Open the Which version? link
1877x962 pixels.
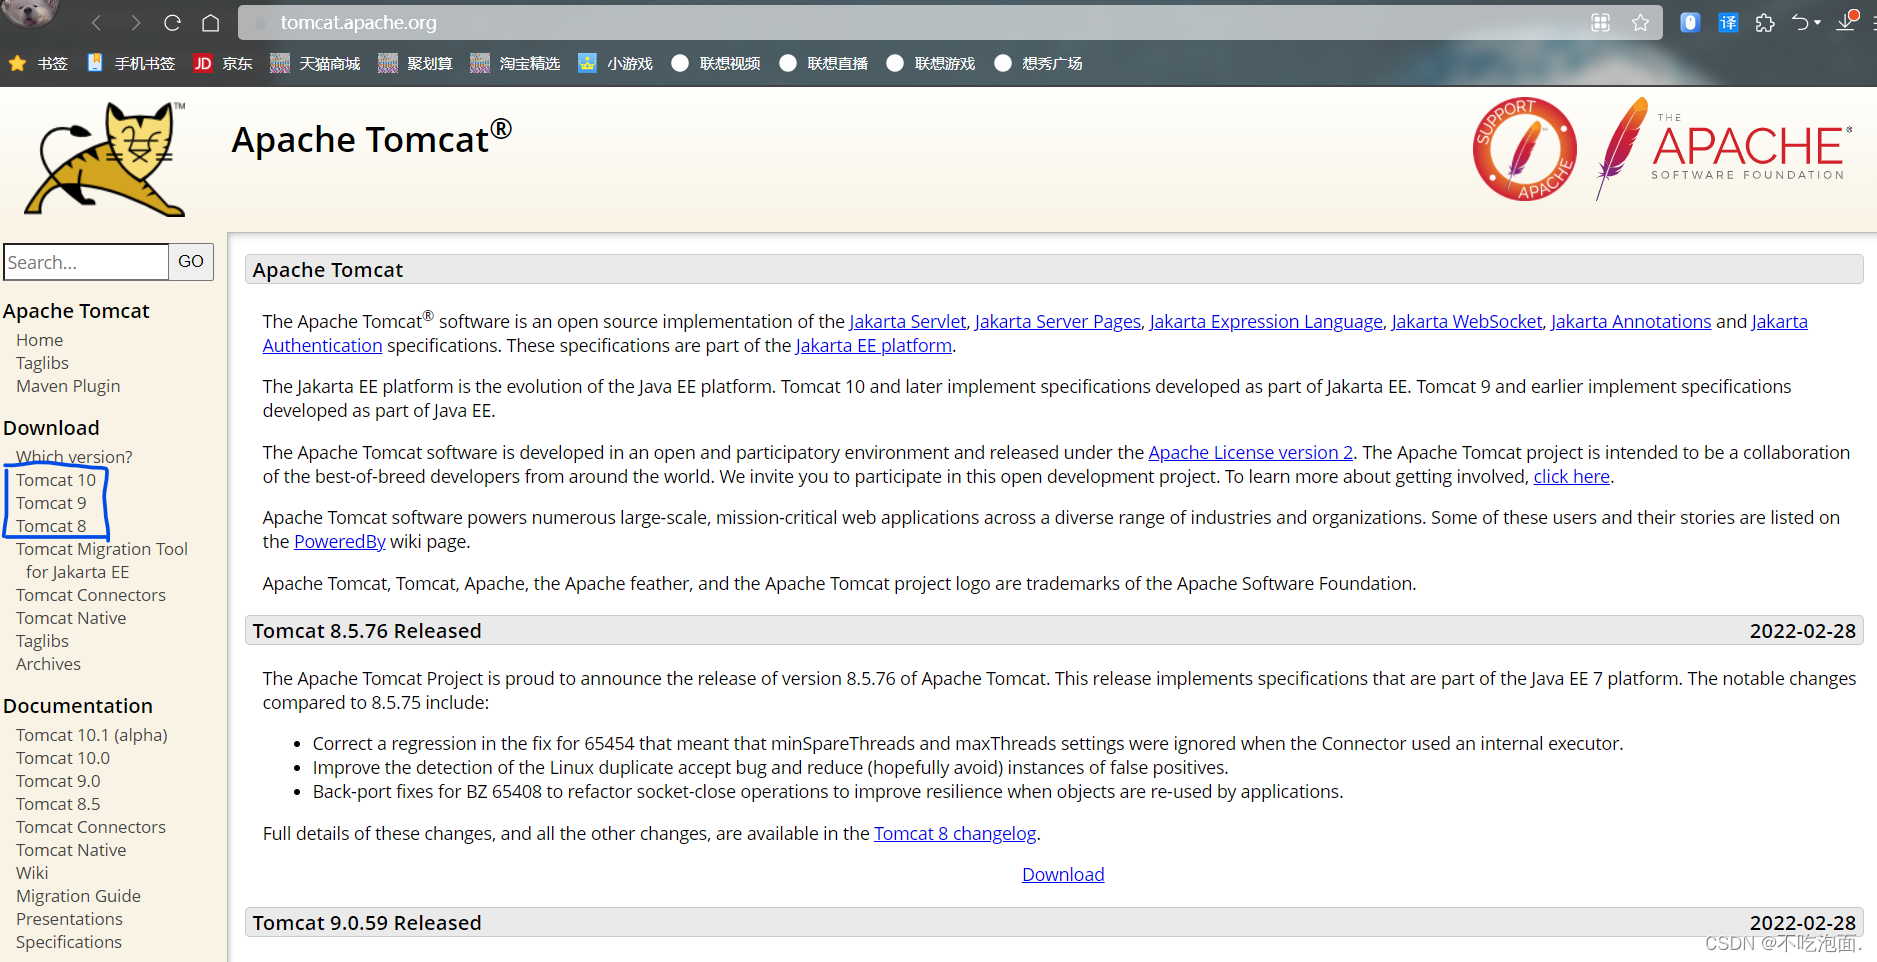(x=74, y=457)
